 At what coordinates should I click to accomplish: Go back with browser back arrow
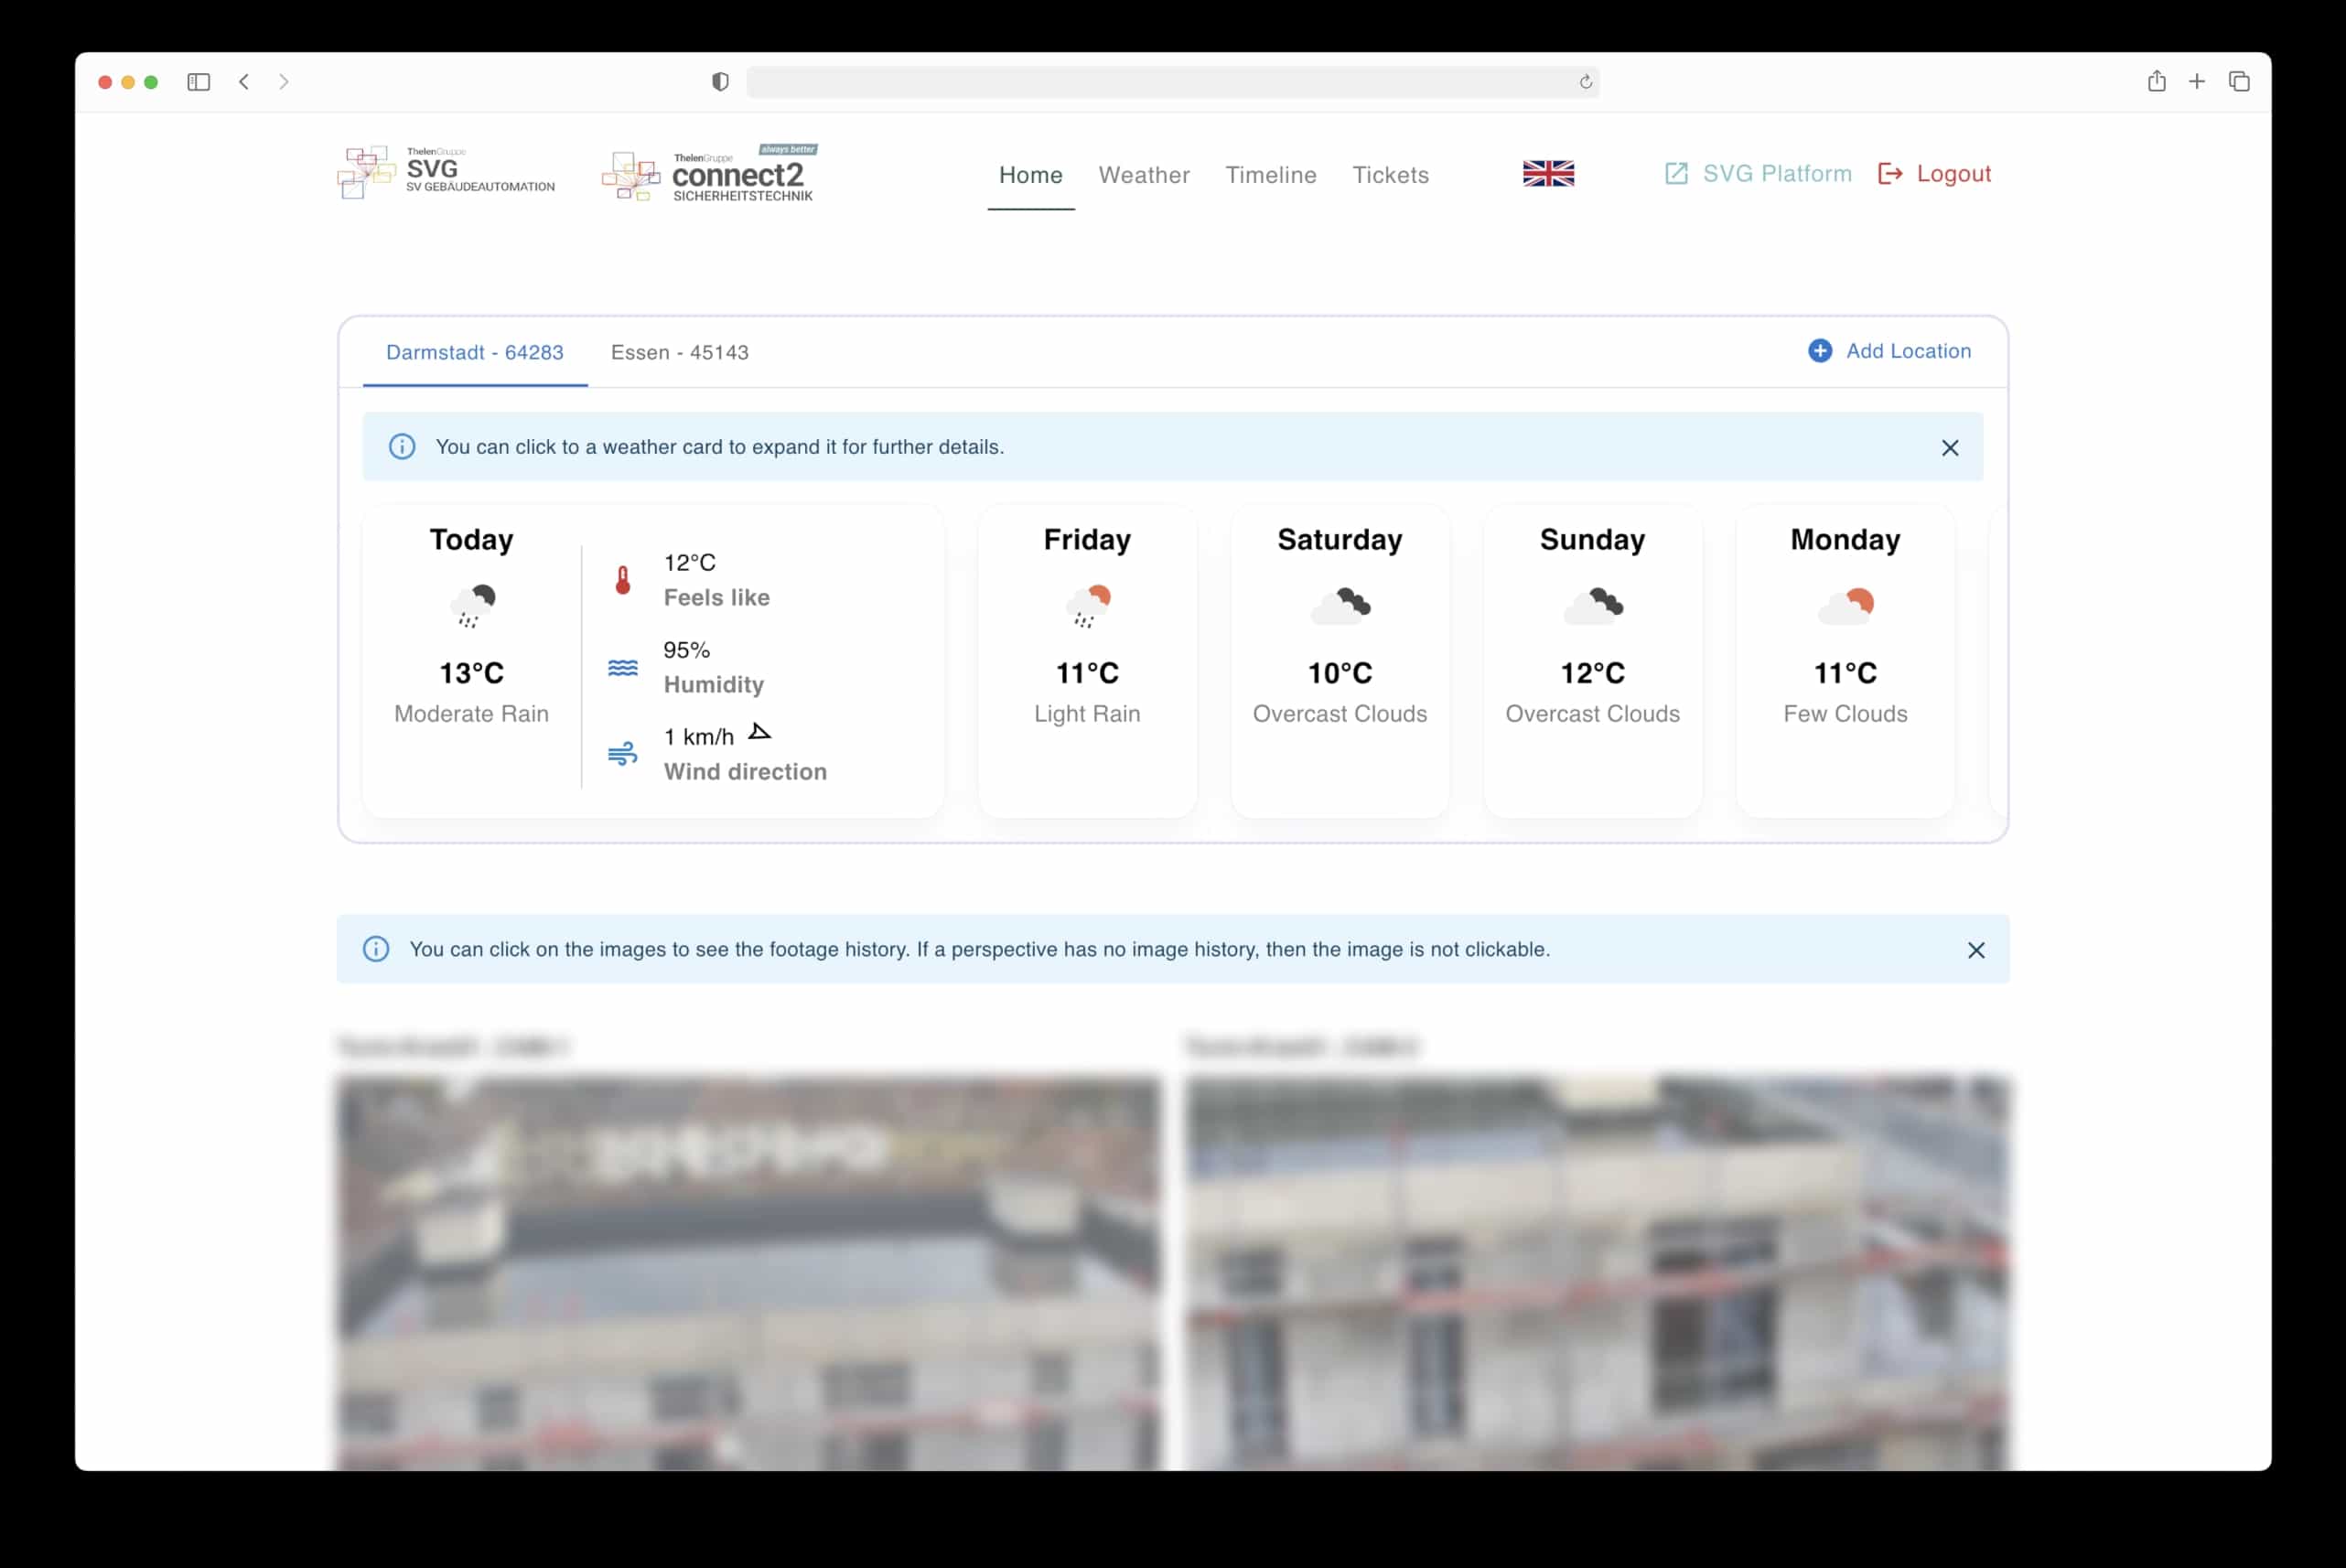[x=244, y=82]
